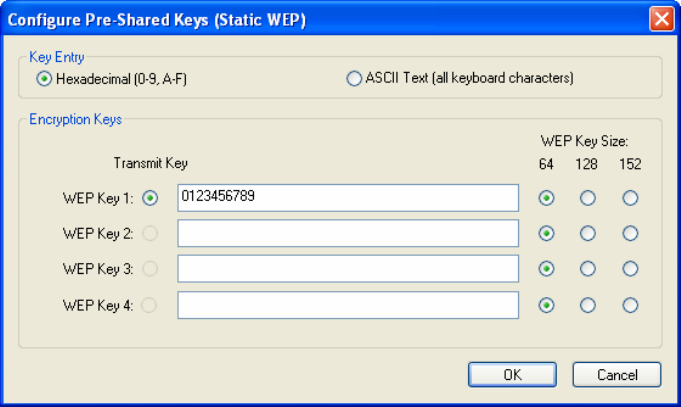Set WEP Key 1 as transmit key
Viewport: 681px width, 407px height.
150,199
